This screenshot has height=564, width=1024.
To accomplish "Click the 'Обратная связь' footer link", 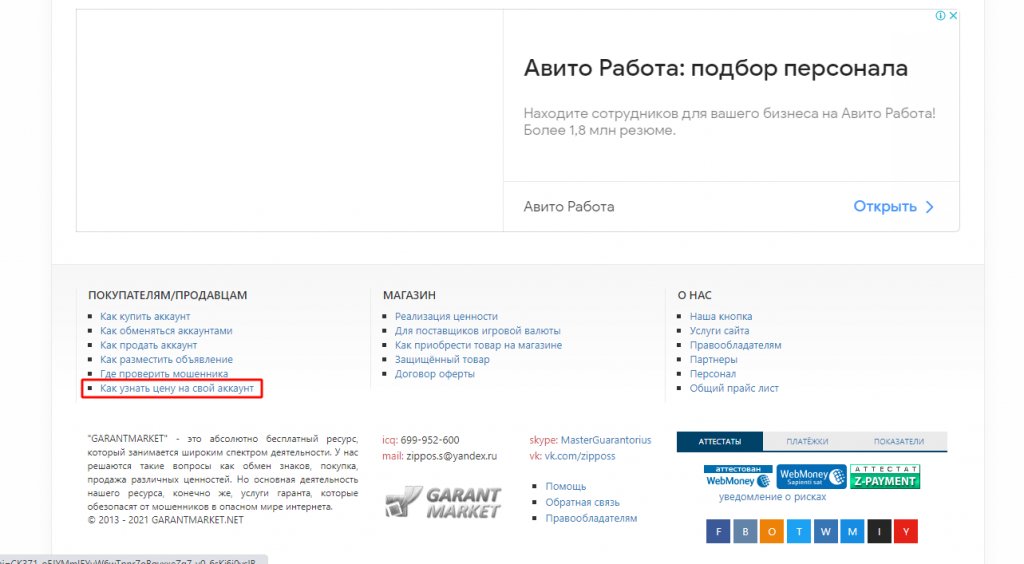I will [x=582, y=502].
